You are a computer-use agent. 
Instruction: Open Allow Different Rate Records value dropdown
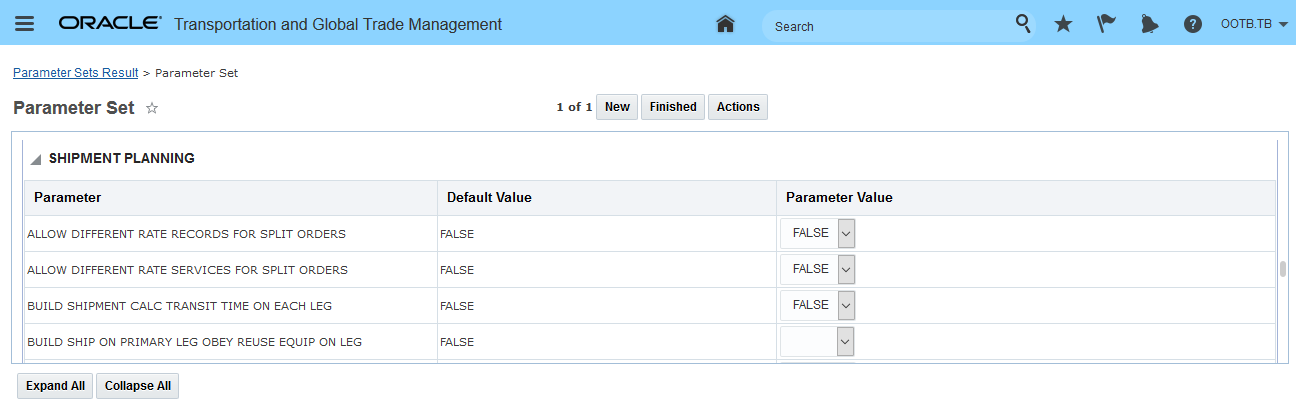coord(846,233)
